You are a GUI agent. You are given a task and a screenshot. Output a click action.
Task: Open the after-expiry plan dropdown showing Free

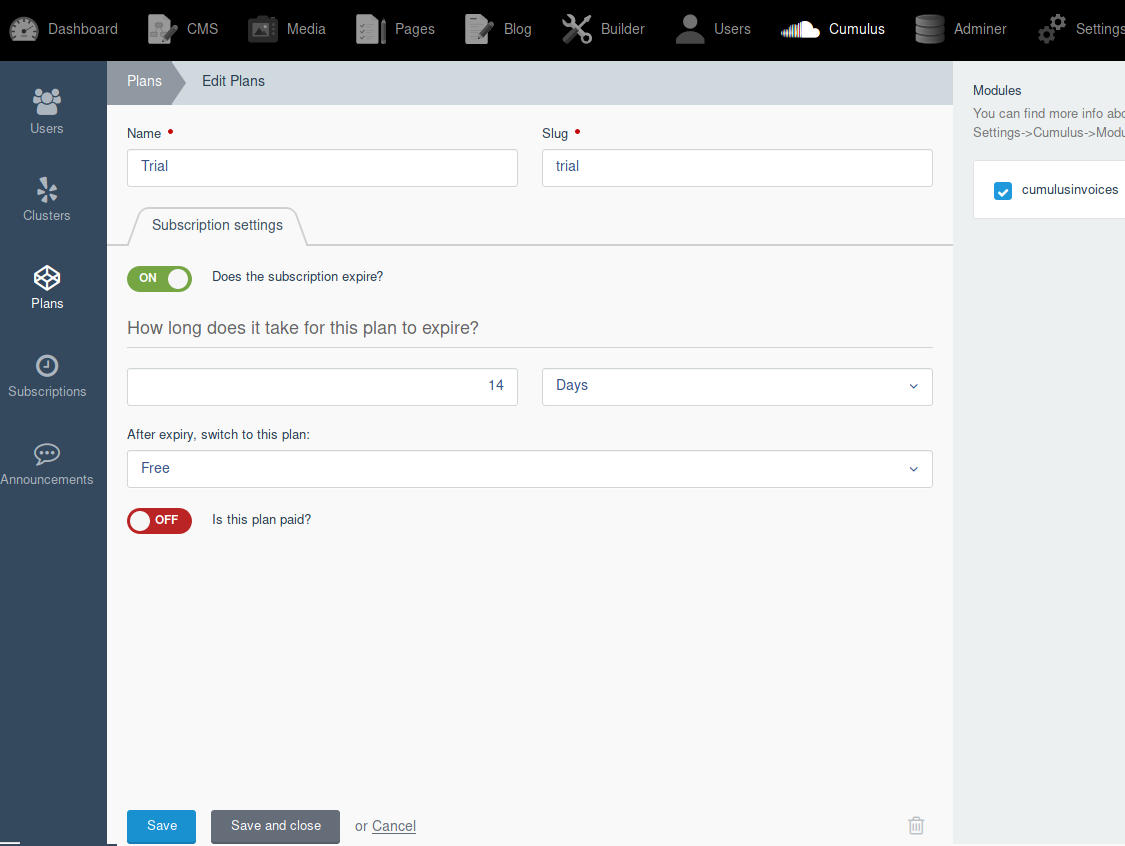529,469
